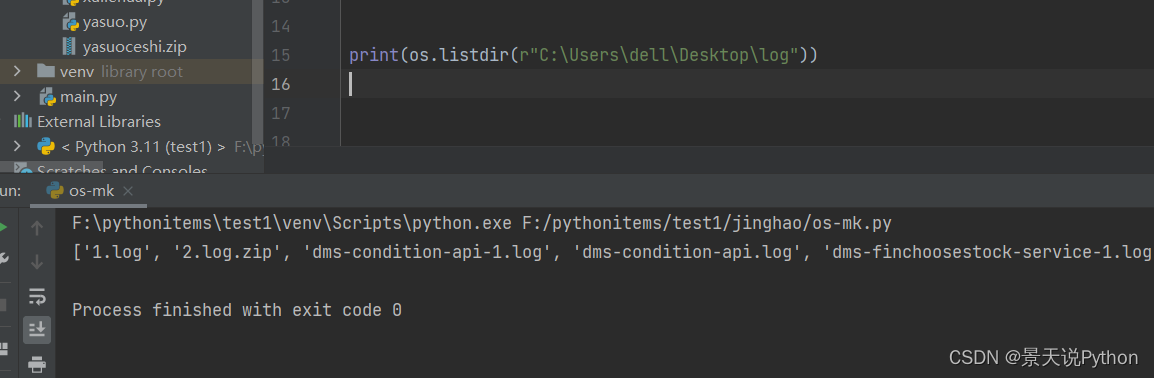Click the Down the Stack Trace arrow

point(37,262)
